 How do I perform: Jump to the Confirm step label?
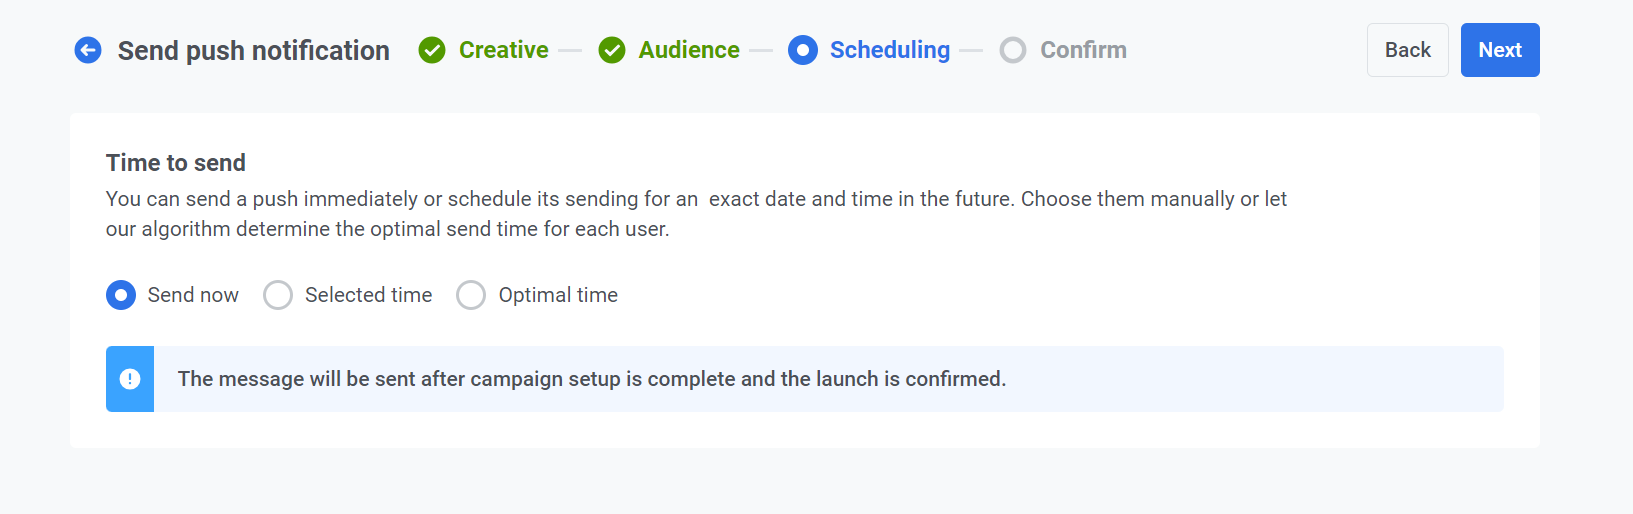(1083, 50)
